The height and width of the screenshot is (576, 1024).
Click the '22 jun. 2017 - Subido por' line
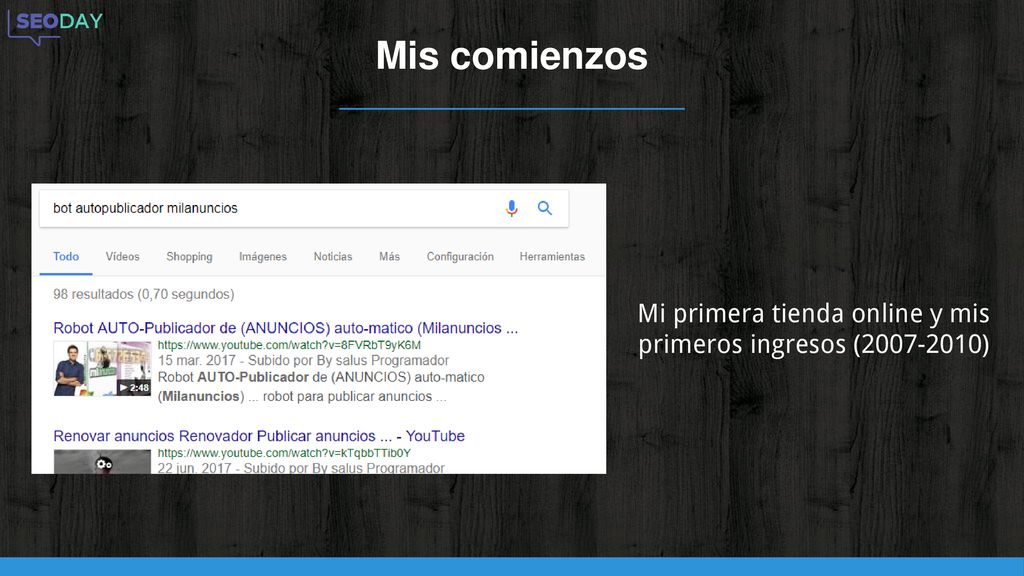pyautogui.click(x=301, y=468)
